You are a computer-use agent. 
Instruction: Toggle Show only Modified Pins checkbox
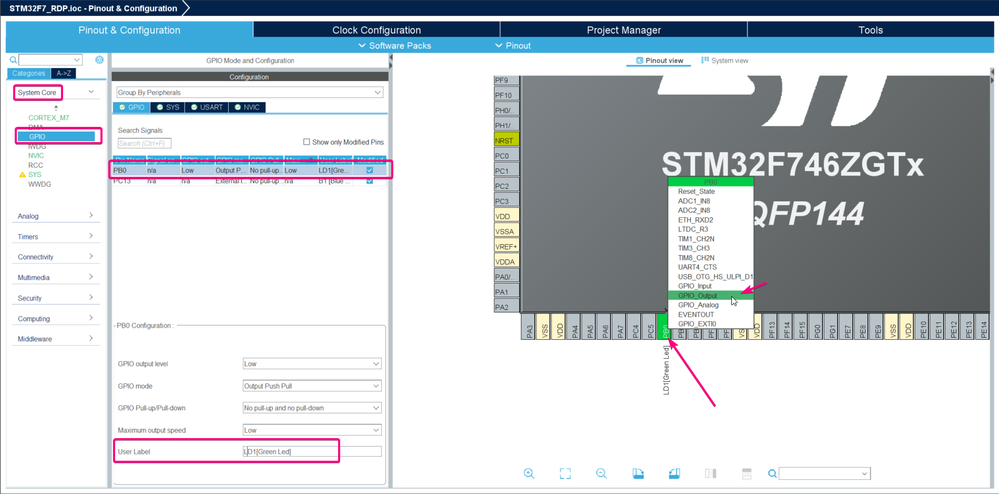306,142
